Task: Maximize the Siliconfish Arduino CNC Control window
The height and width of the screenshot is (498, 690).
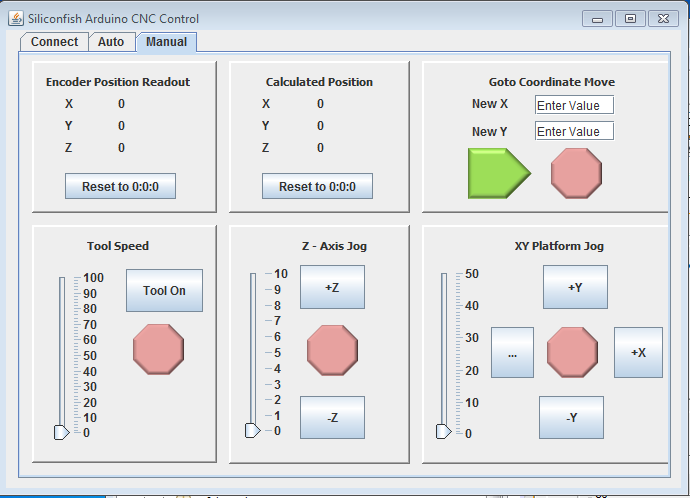Action: (x=631, y=19)
